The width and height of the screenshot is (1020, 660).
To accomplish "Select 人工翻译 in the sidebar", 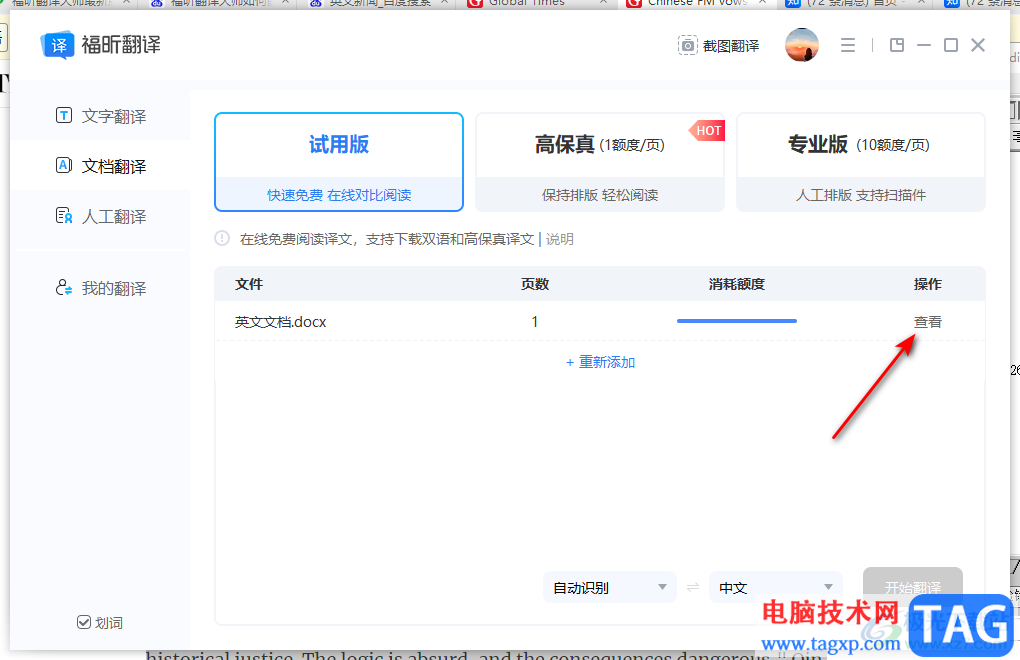I will (x=101, y=216).
